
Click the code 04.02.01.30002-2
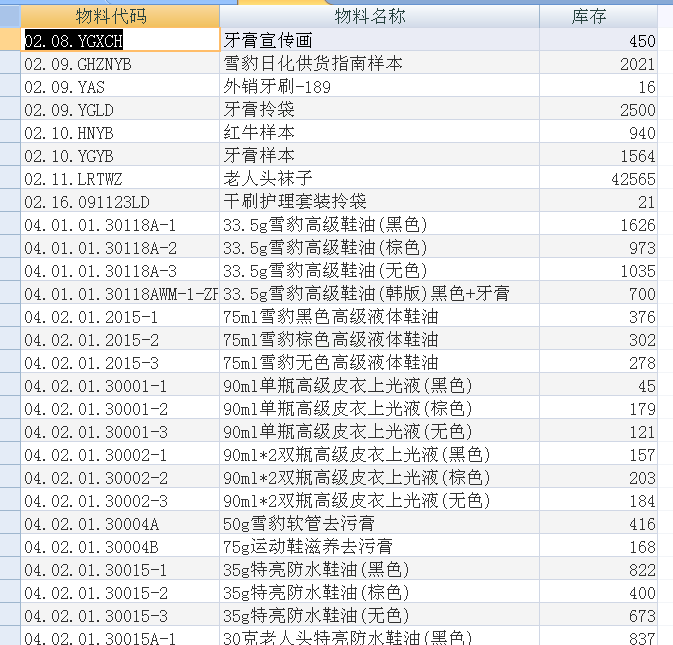(x=120, y=478)
